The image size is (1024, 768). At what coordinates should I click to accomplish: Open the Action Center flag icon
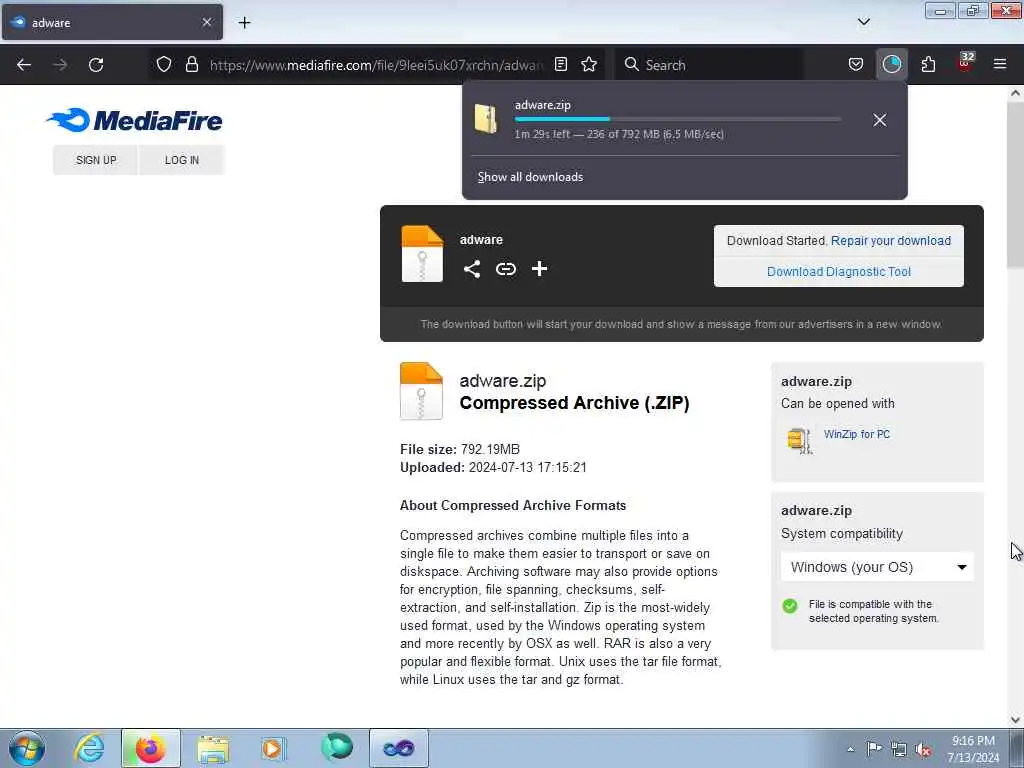click(874, 748)
